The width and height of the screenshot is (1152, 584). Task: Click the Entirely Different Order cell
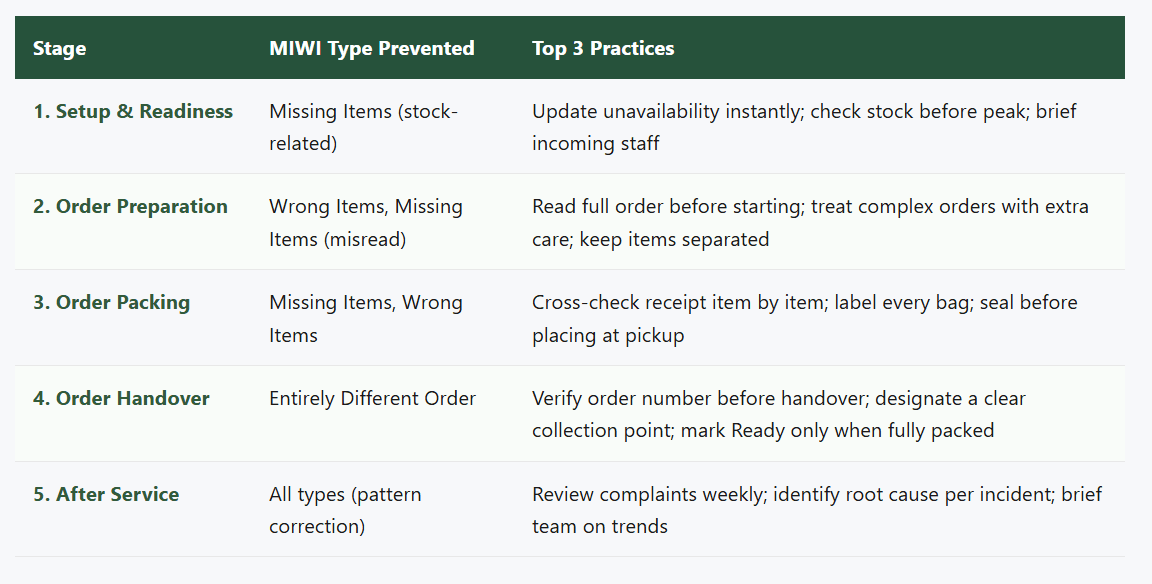[372, 398]
